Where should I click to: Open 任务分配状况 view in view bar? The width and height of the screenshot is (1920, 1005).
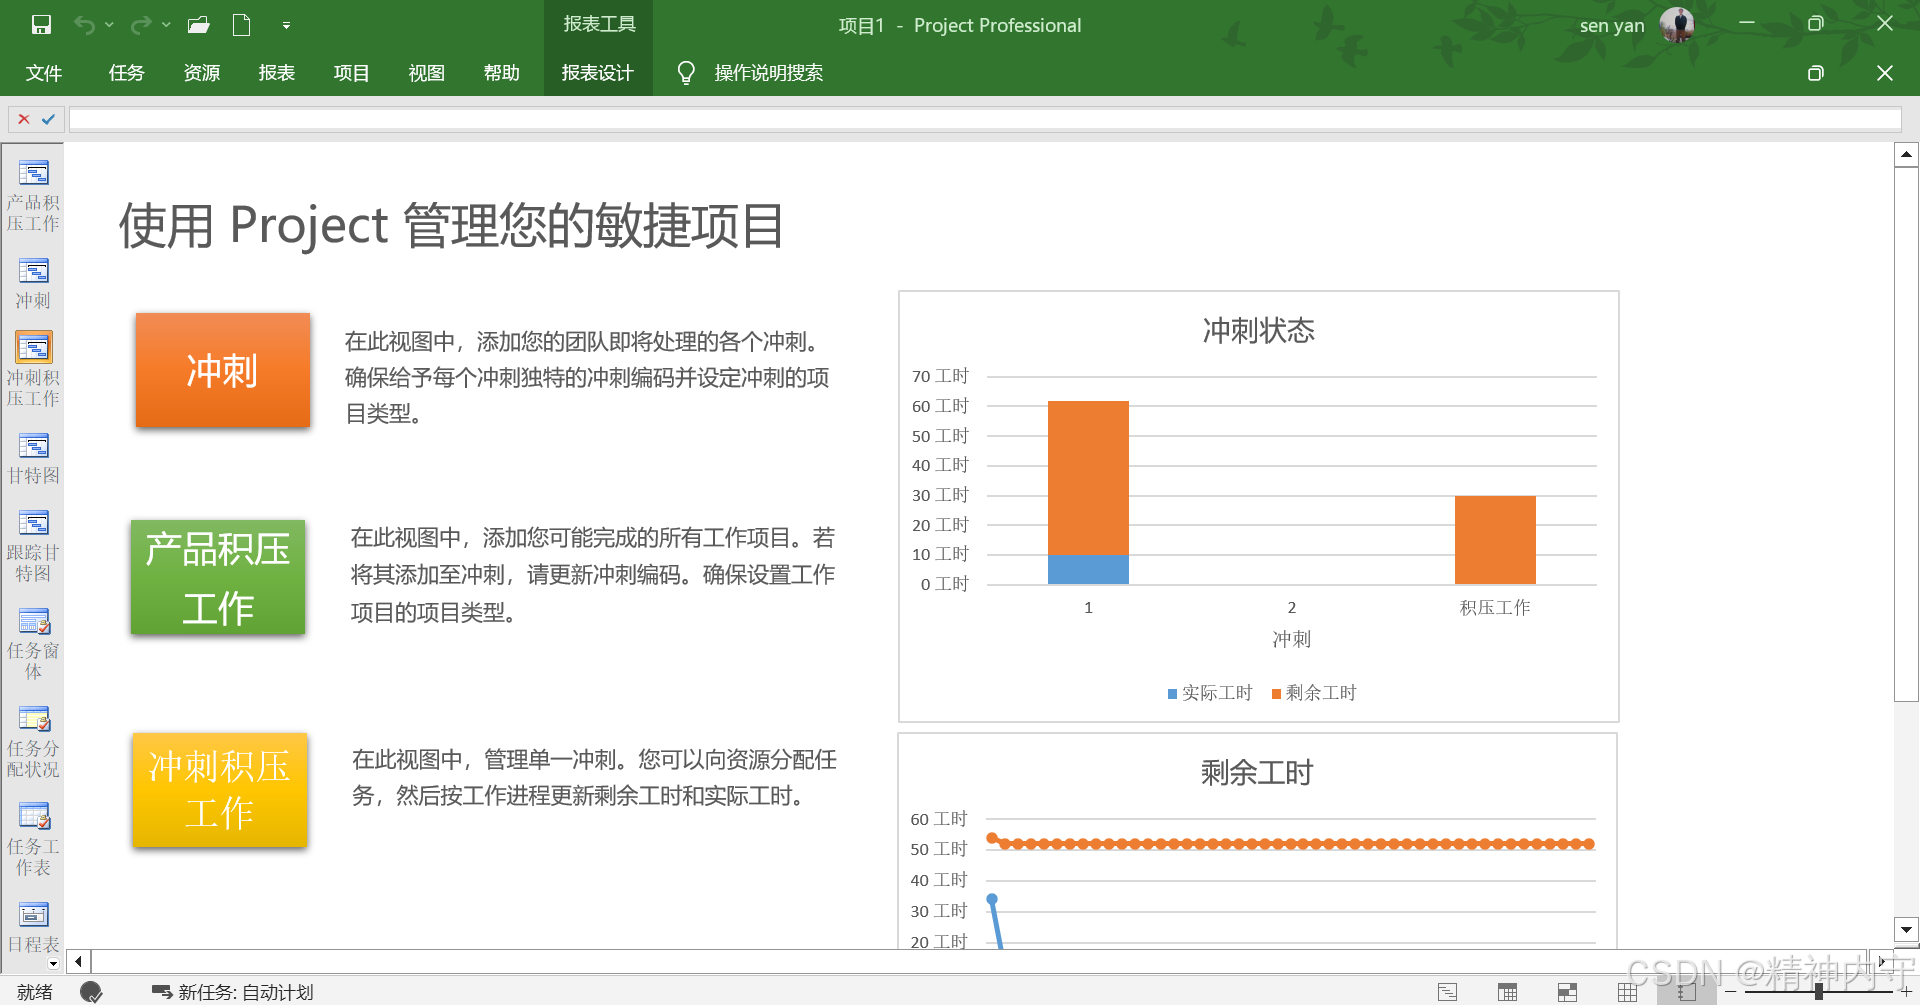pos(33,742)
